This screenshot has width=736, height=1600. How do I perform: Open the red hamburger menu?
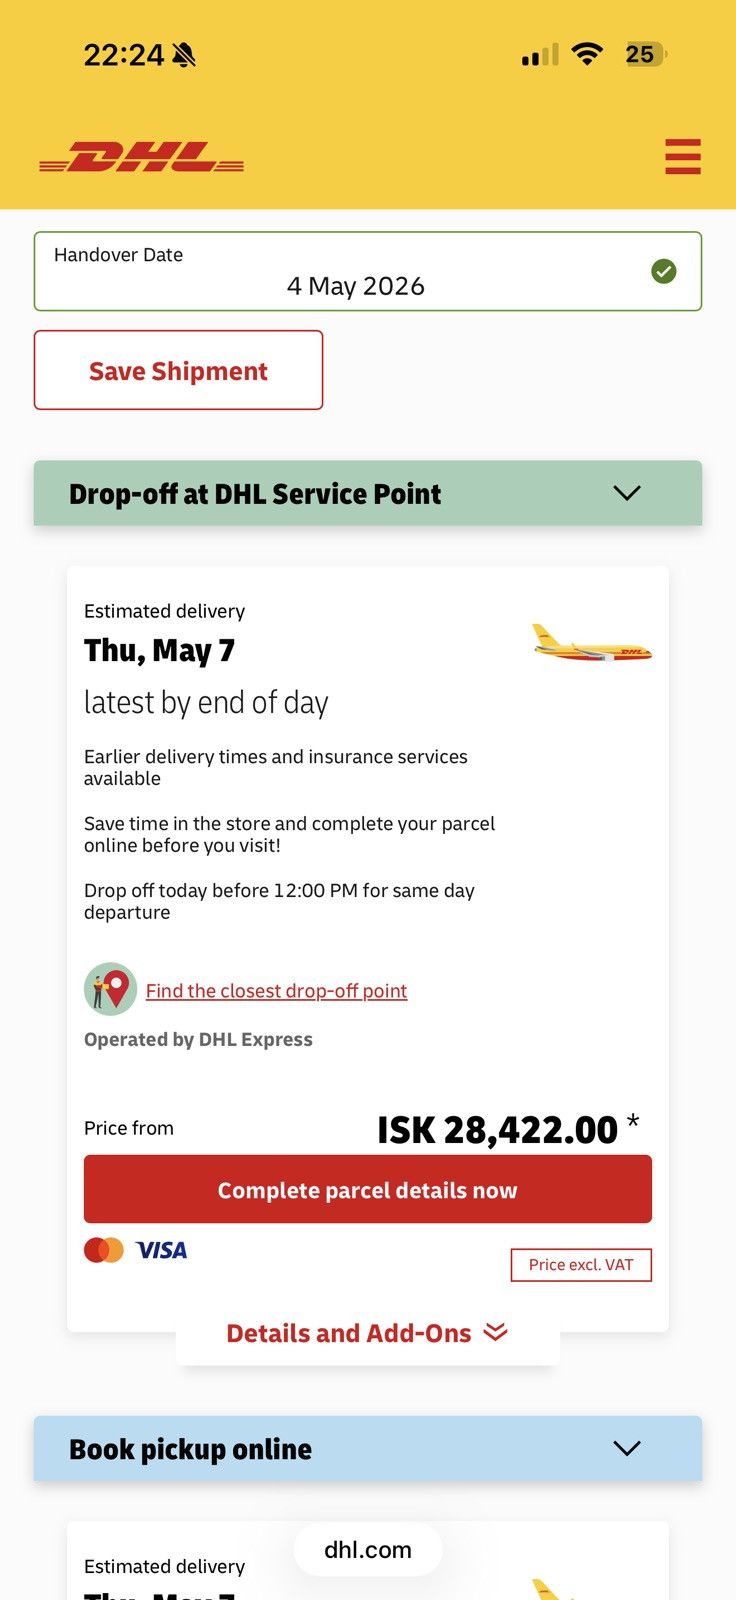pos(683,157)
